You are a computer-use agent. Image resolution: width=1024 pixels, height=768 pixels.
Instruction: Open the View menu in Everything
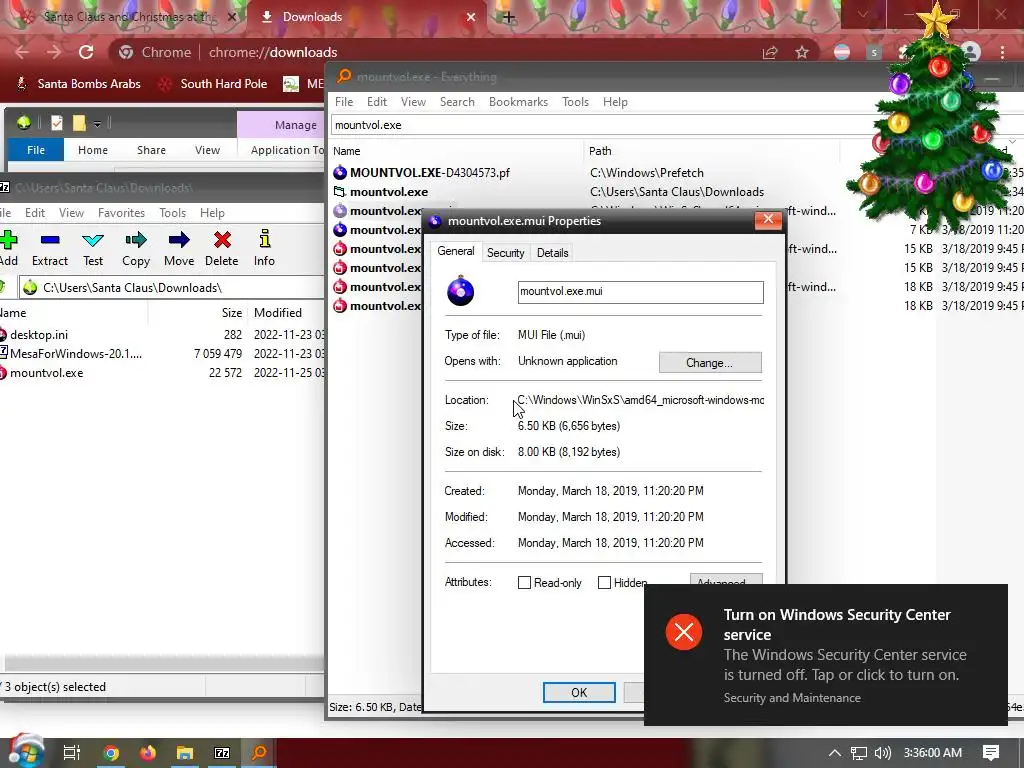point(413,102)
